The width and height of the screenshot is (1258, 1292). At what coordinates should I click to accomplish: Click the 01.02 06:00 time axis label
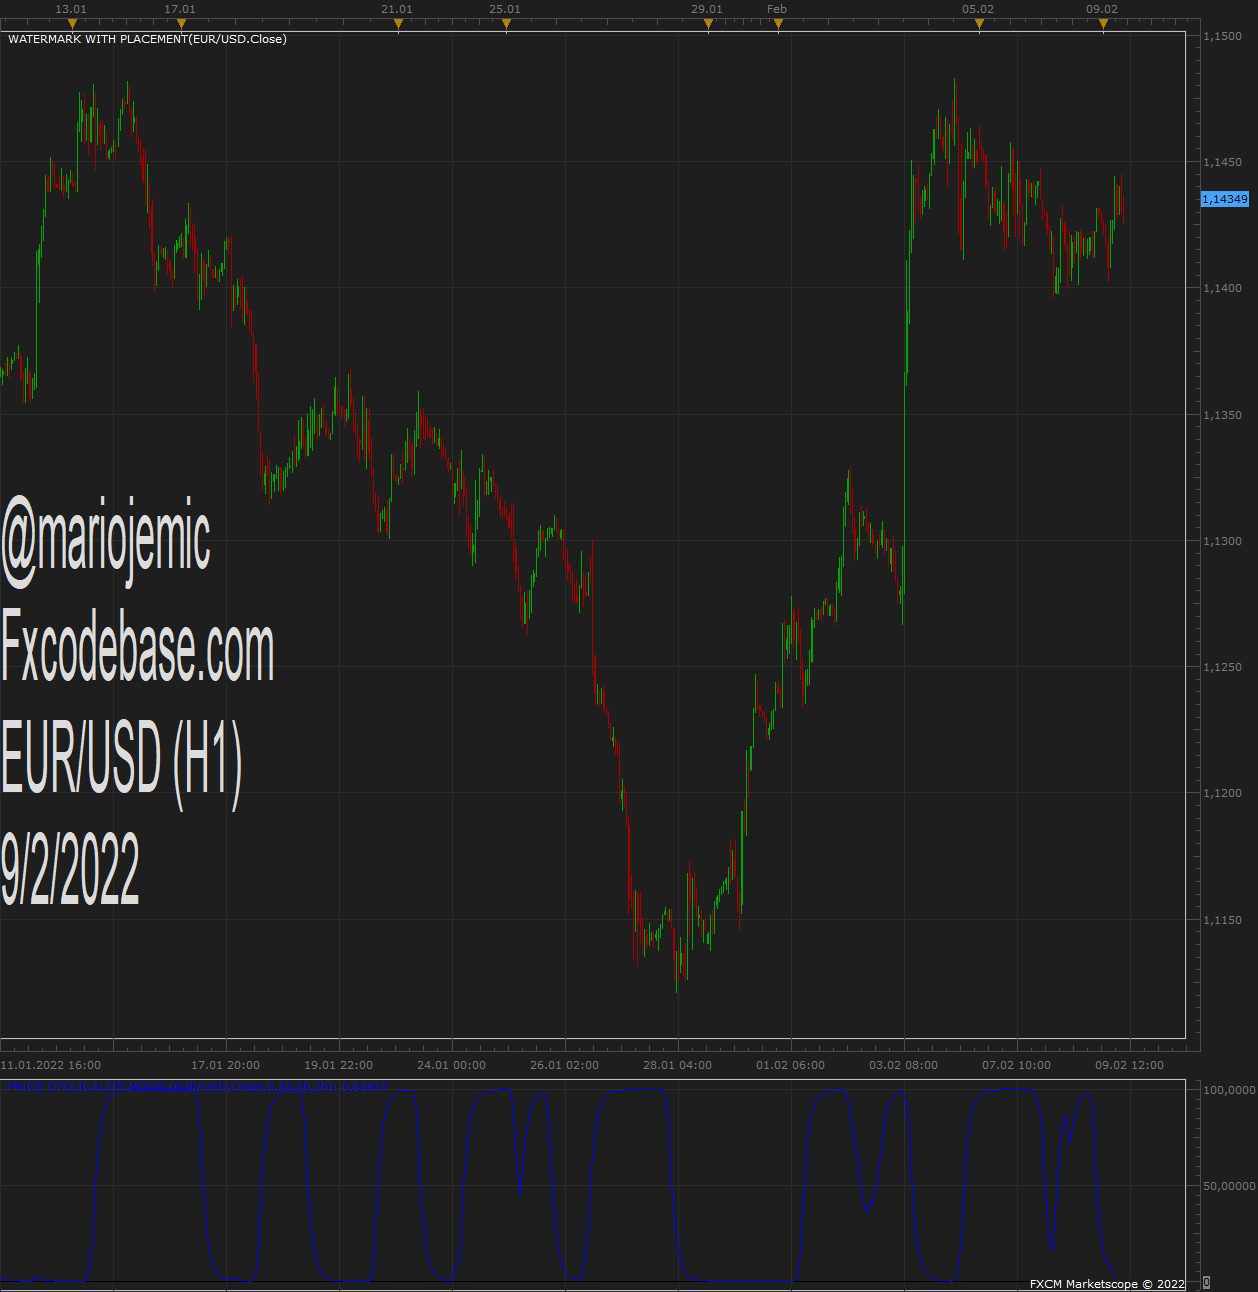tap(791, 1065)
